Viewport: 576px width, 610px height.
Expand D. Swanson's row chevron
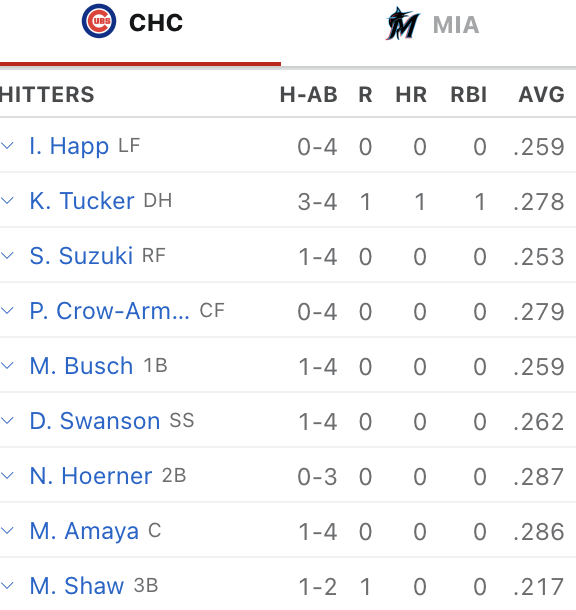tap(7, 421)
